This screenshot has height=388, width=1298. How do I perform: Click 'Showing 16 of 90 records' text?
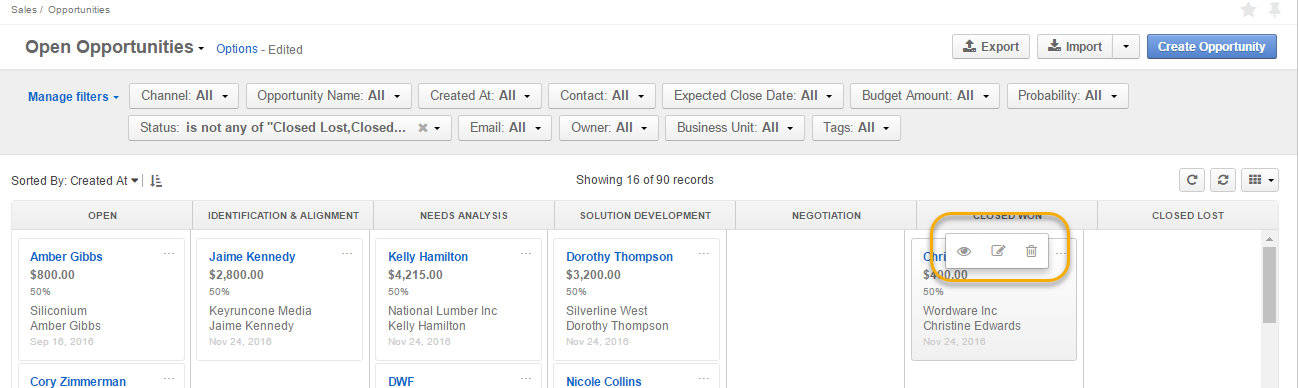645,180
